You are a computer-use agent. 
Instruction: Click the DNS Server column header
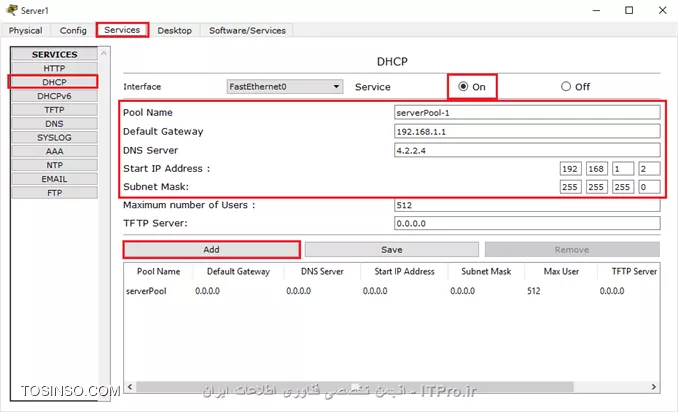coord(322,271)
